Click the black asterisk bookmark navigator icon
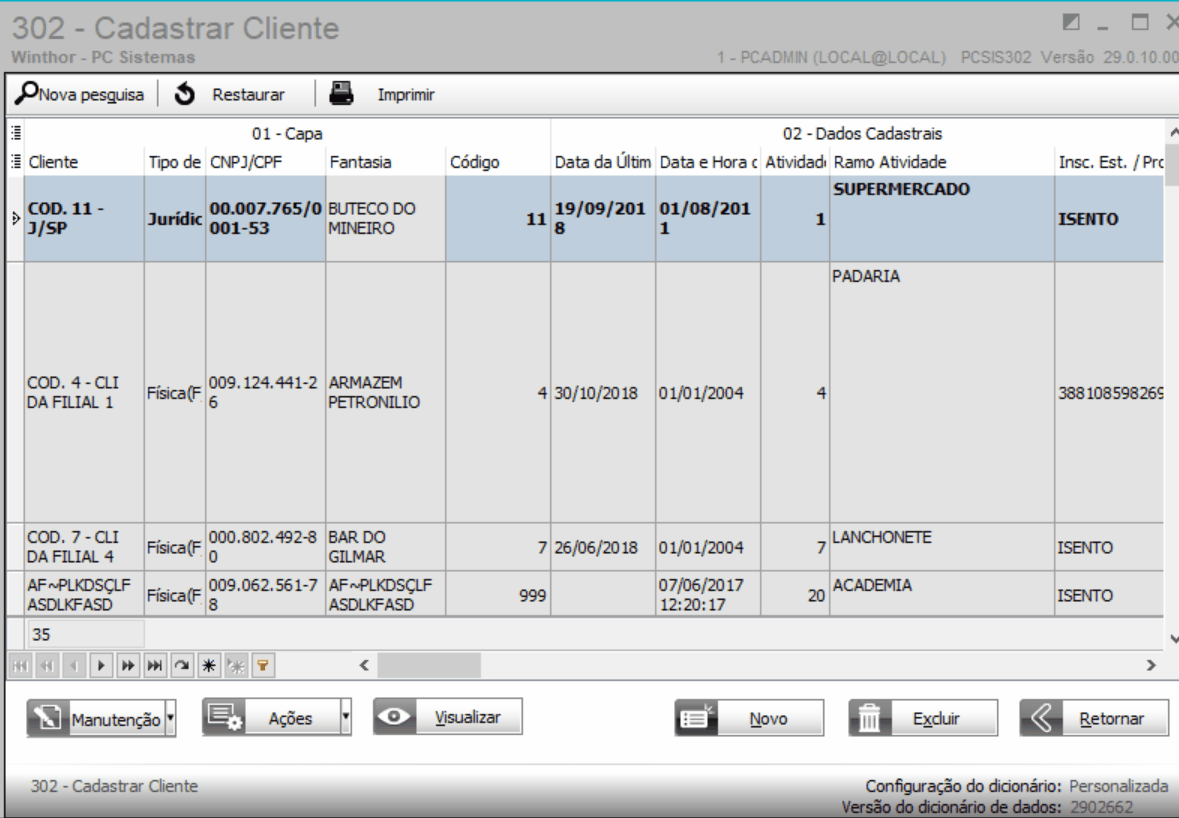1179x818 pixels. (x=209, y=665)
